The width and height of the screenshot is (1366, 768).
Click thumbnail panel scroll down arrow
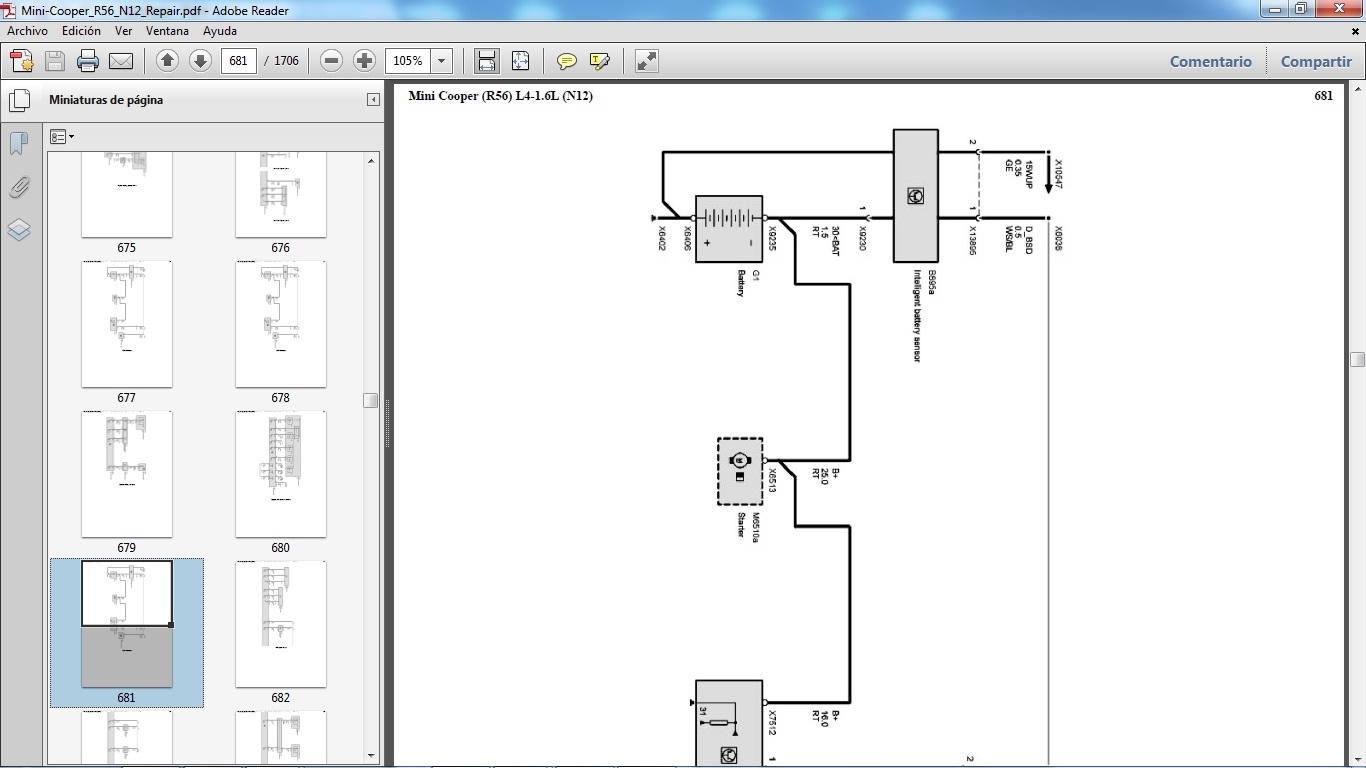pos(372,756)
